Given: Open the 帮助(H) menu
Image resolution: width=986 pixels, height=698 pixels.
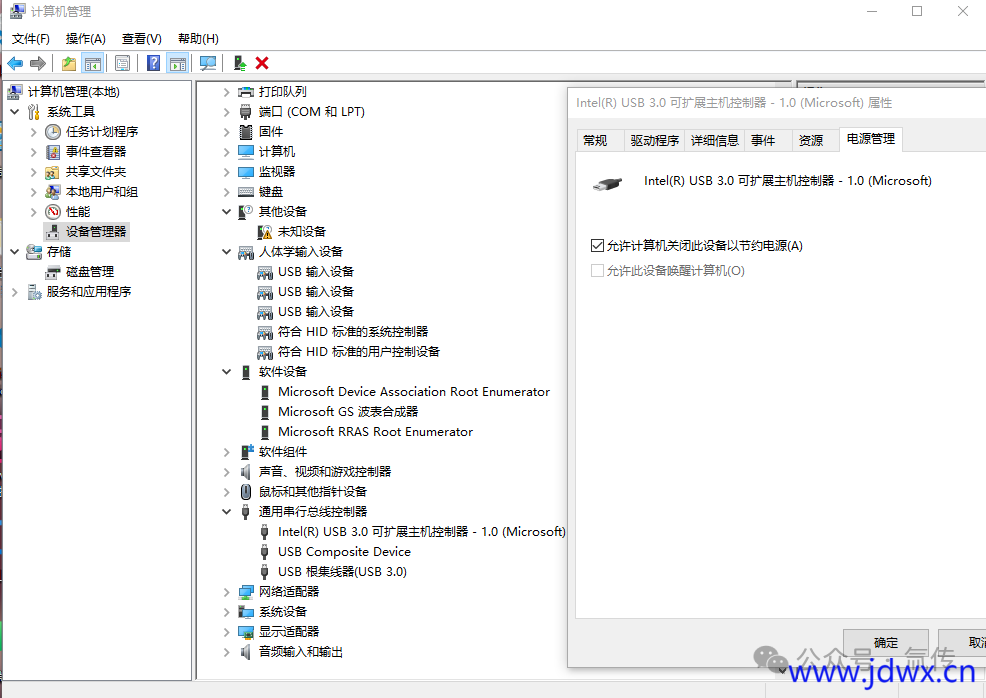Looking at the screenshot, I should coord(198,39).
